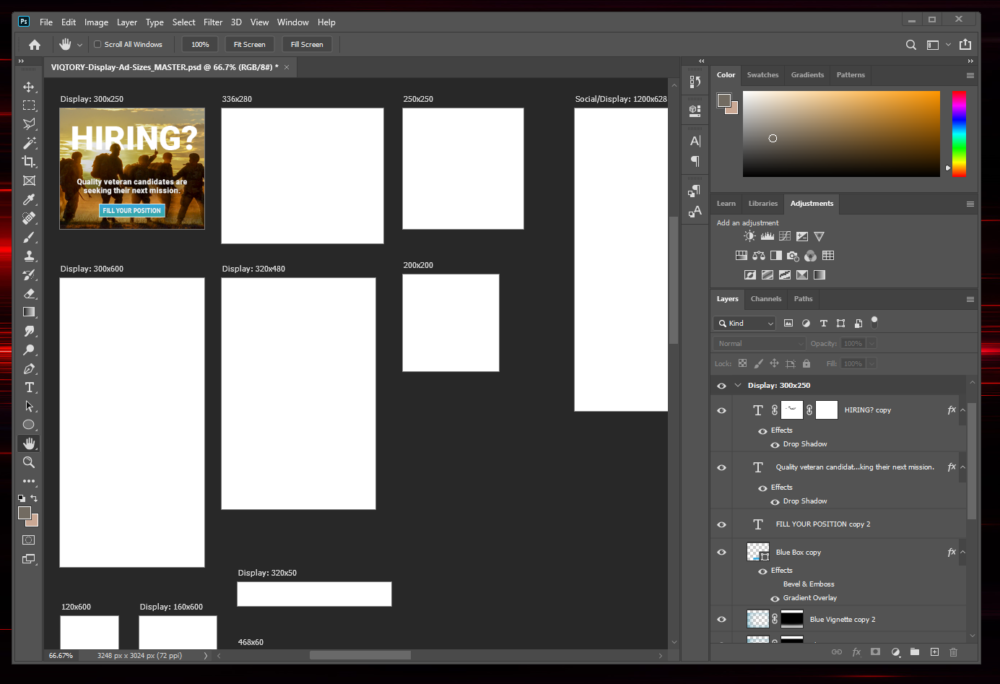Image resolution: width=1000 pixels, height=684 pixels.
Task: Activate the Type tool
Action: 29,387
